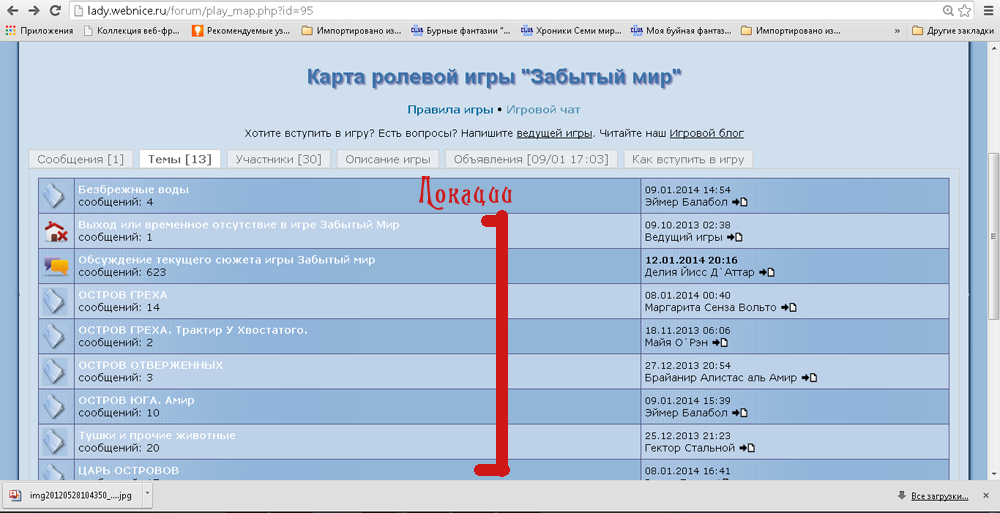Go back using browser back arrow
The width and height of the screenshot is (1000, 513).
(x=14, y=10)
